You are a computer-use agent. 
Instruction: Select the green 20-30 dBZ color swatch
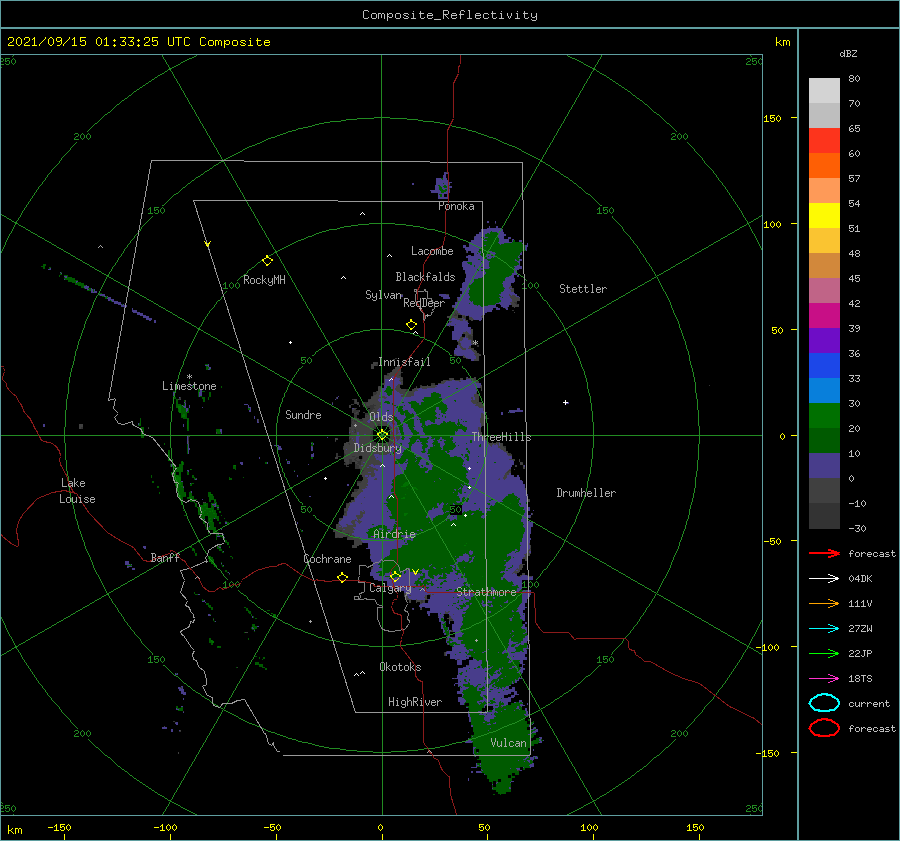point(824,416)
